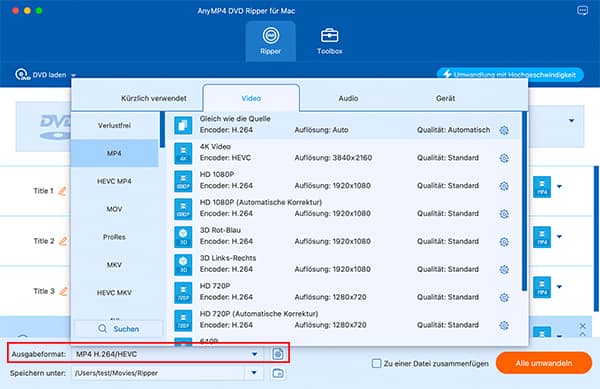The image size is (600, 389).
Task: Open the Kürzlich verwendet tab
Action: (x=153, y=98)
